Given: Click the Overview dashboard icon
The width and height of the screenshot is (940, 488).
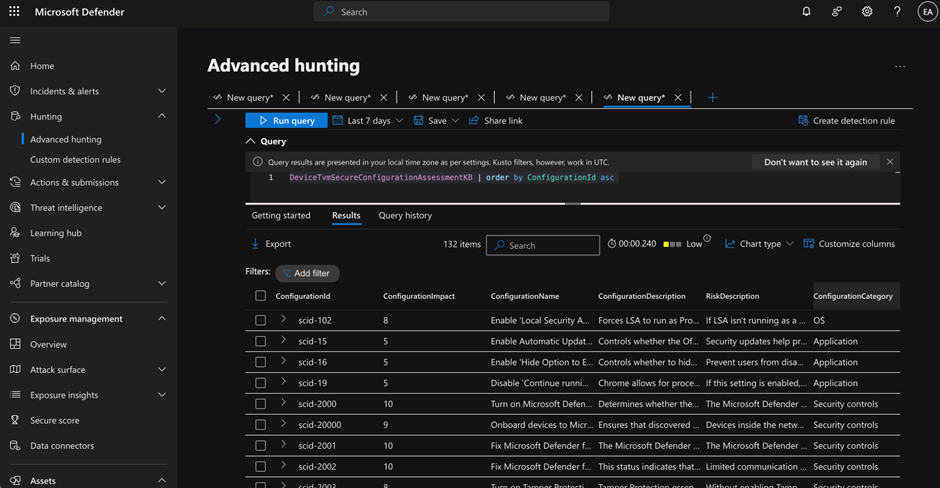Looking at the screenshot, I should (x=15, y=344).
